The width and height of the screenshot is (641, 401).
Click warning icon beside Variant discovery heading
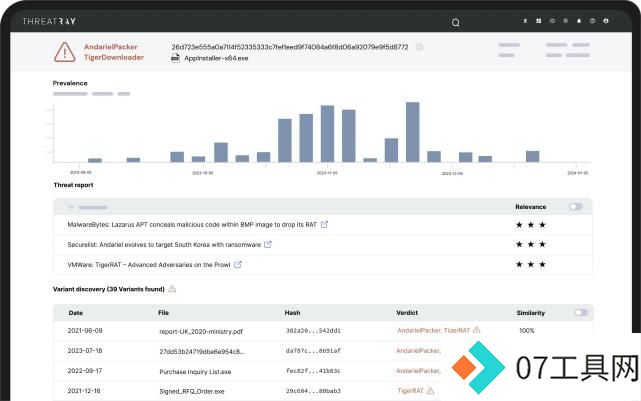[172, 289]
